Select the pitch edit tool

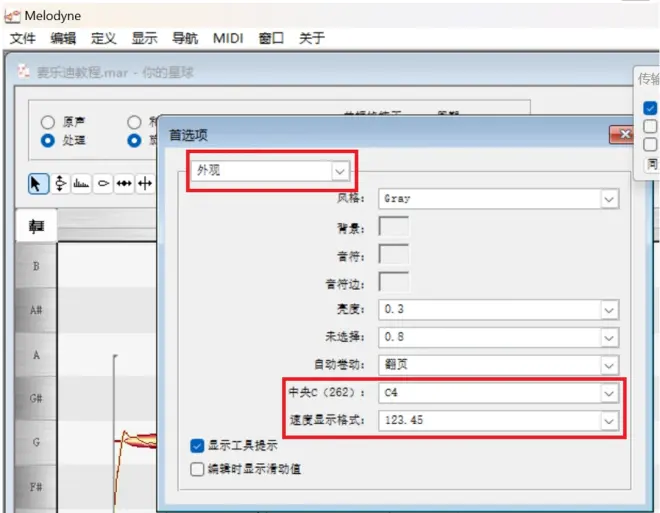[x=60, y=184]
